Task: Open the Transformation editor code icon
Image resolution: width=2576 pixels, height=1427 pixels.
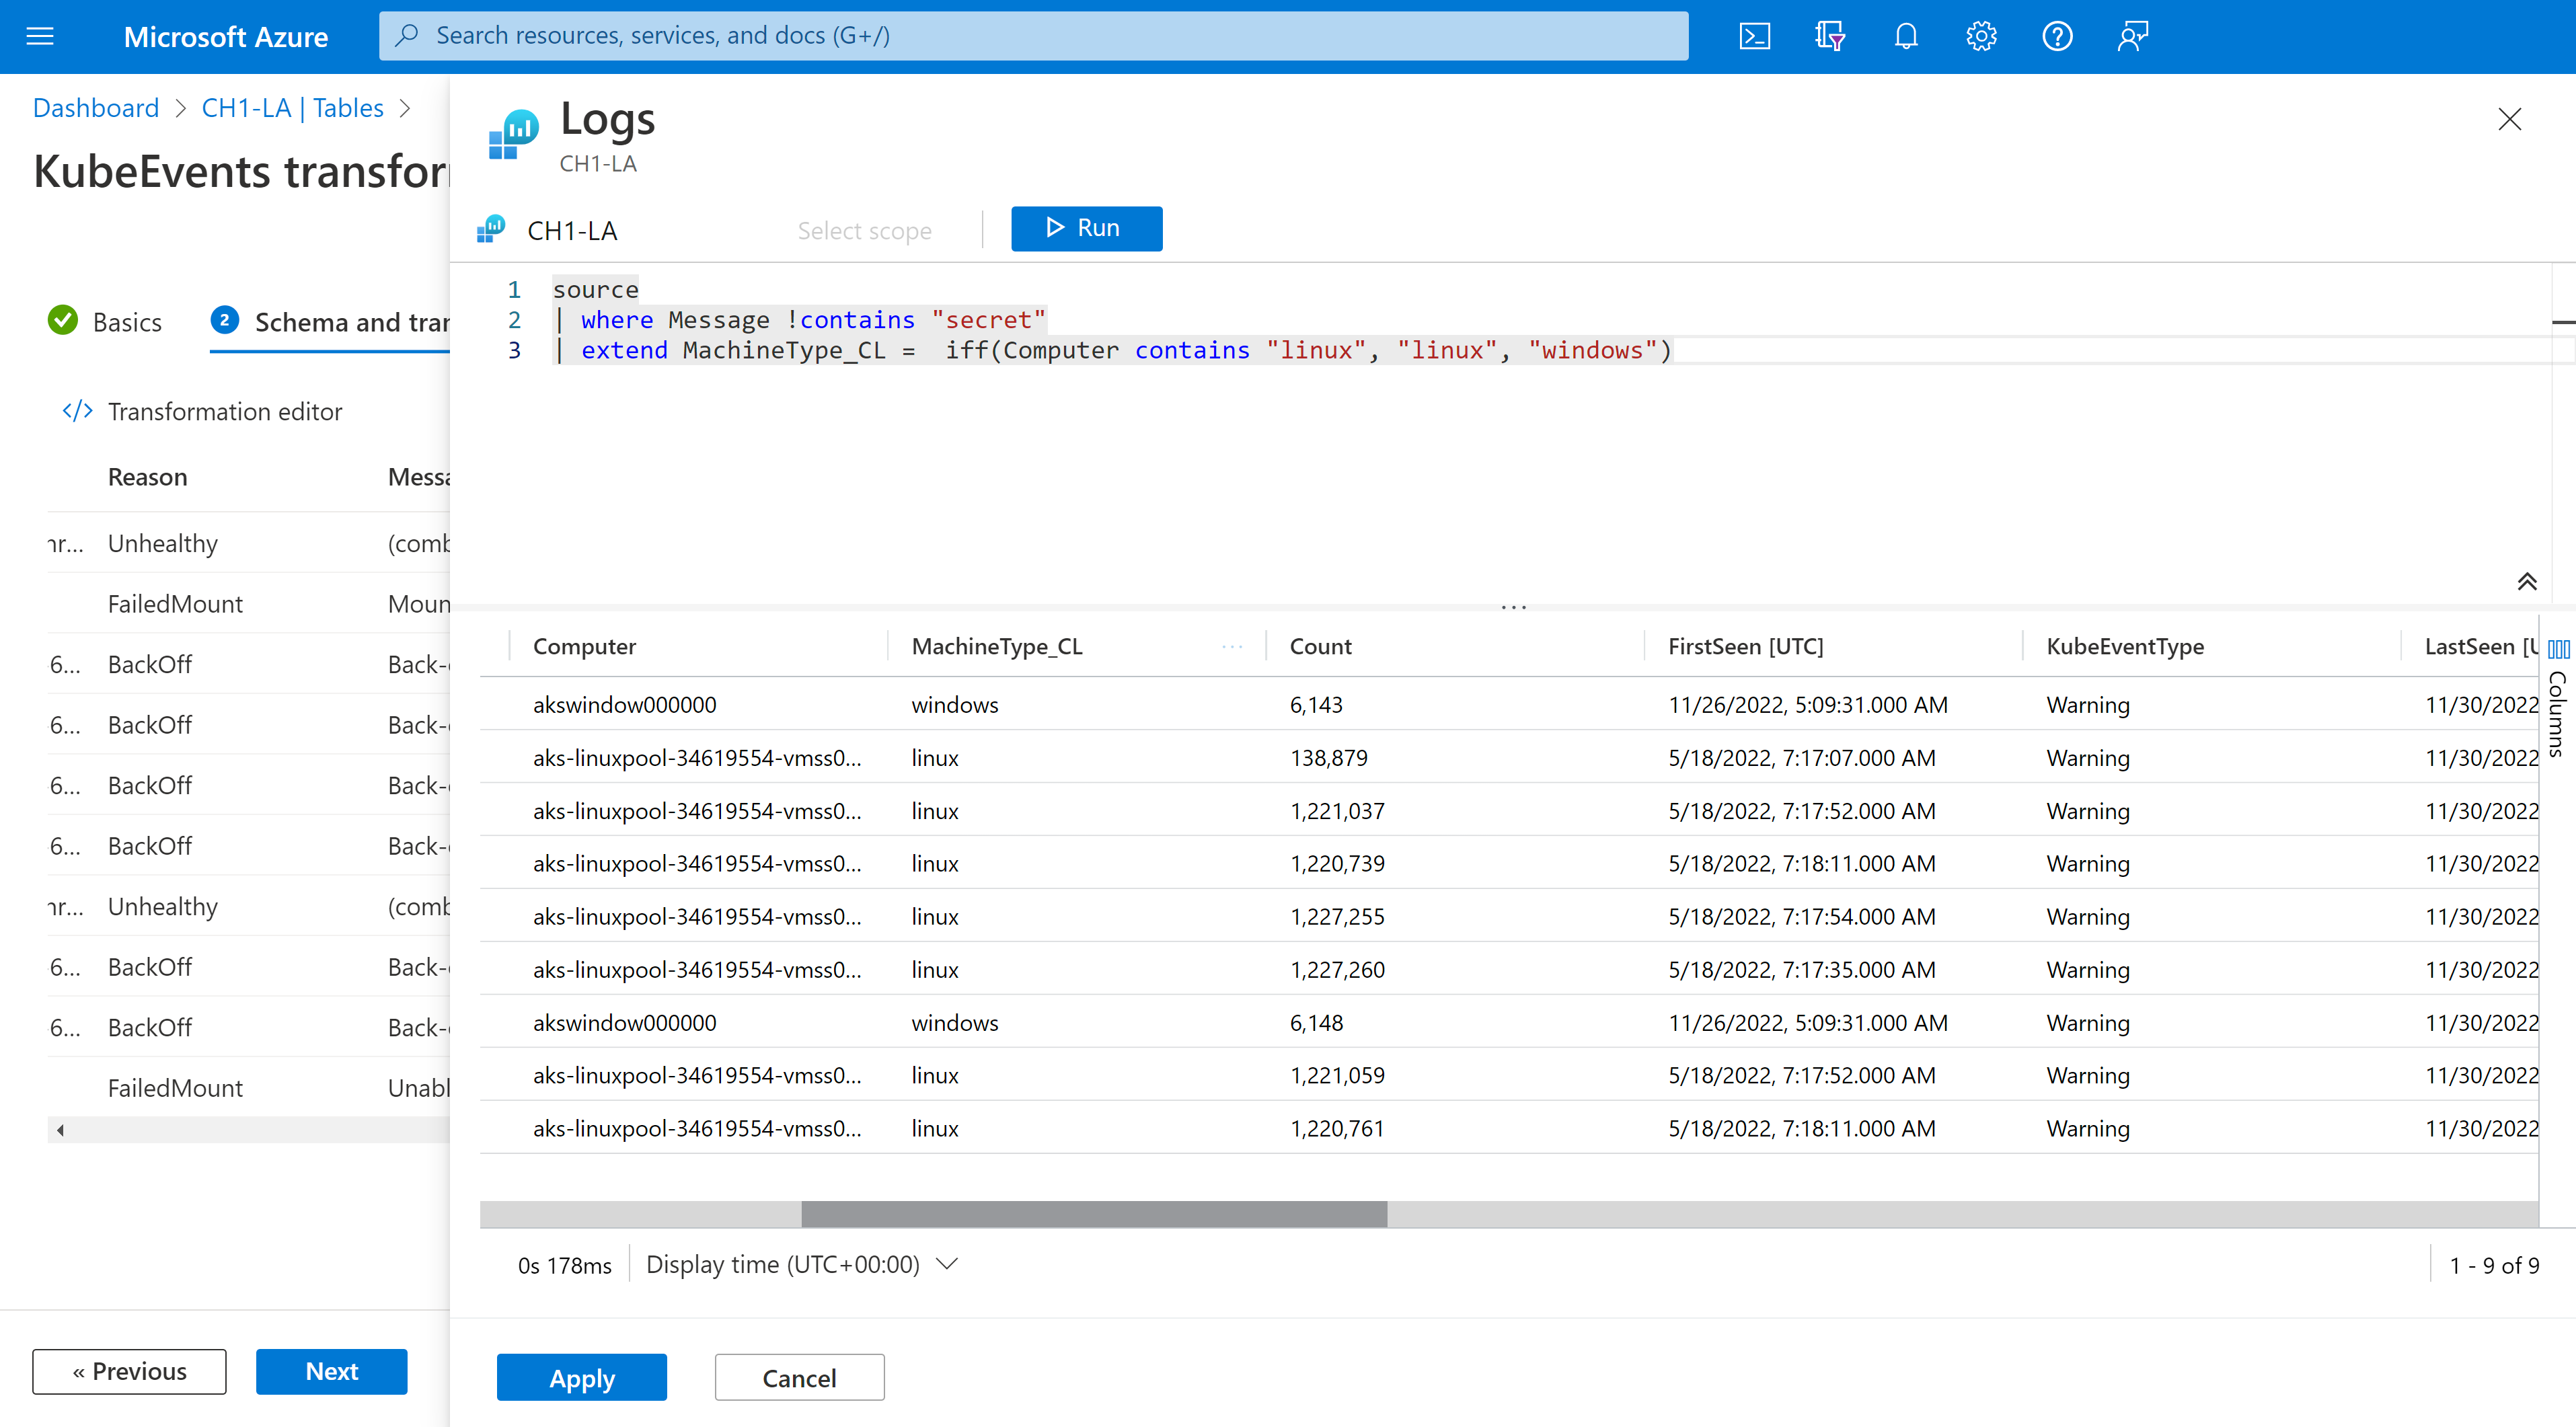Action: [x=78, y=411]
